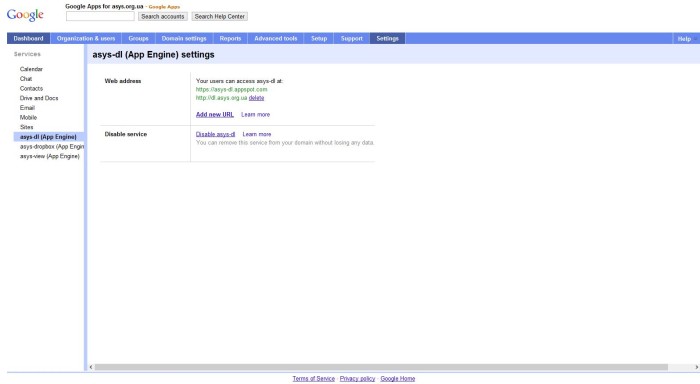
Task: Click the Google Apps orange label
Action: coord(164,7)
